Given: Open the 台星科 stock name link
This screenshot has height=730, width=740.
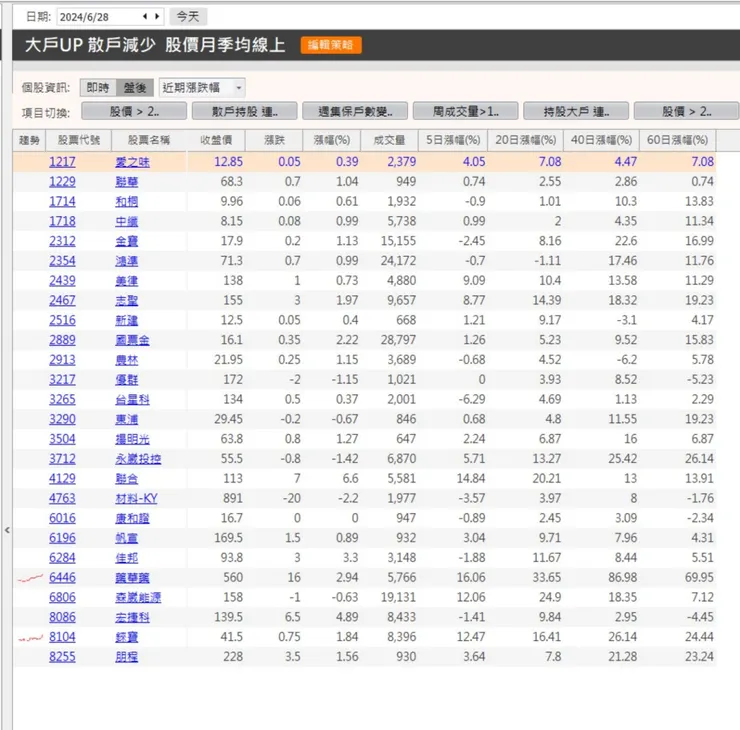Looking at the screenshot, I should click(133, 400).
